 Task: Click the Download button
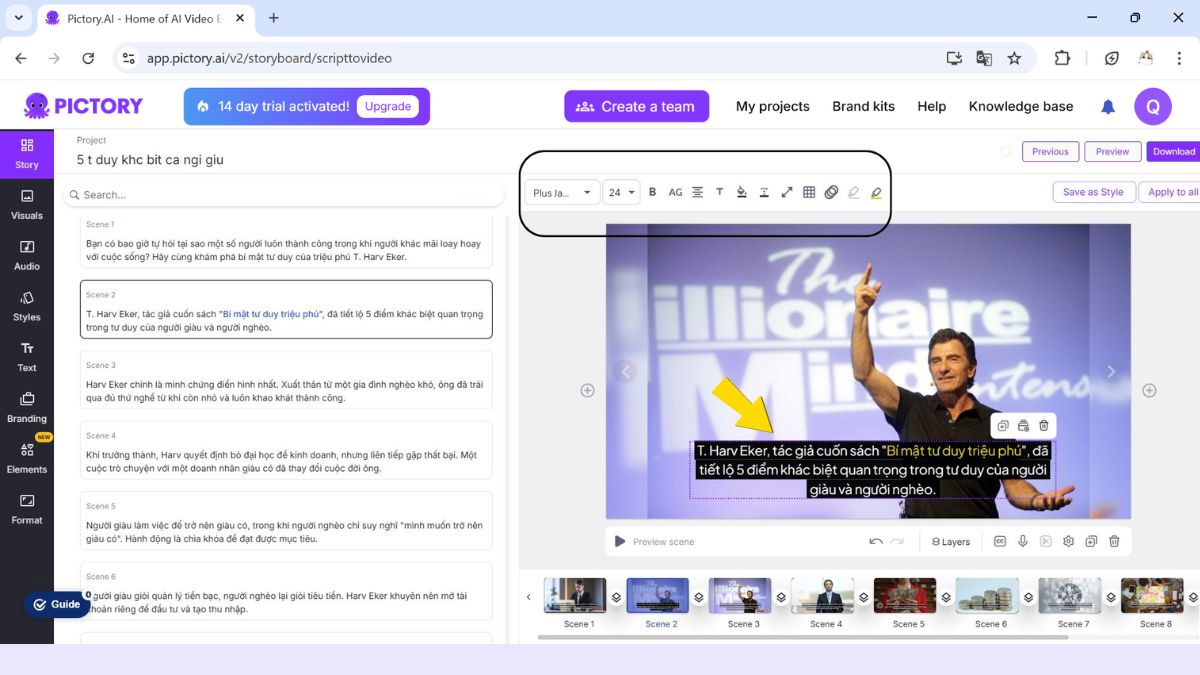coord(1172,151)
